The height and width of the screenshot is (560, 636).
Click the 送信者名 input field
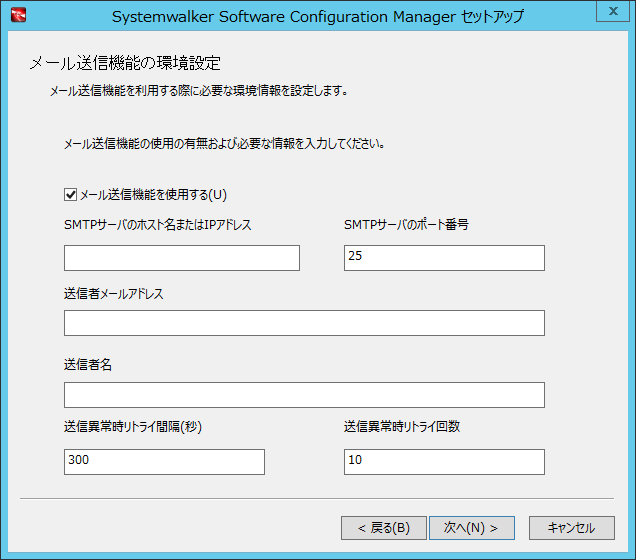coord(304,395)
